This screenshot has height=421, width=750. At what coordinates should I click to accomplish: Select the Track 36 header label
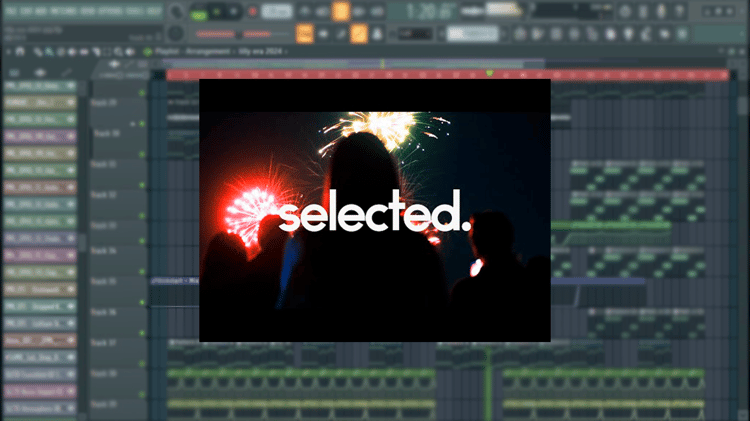point(104,312)
